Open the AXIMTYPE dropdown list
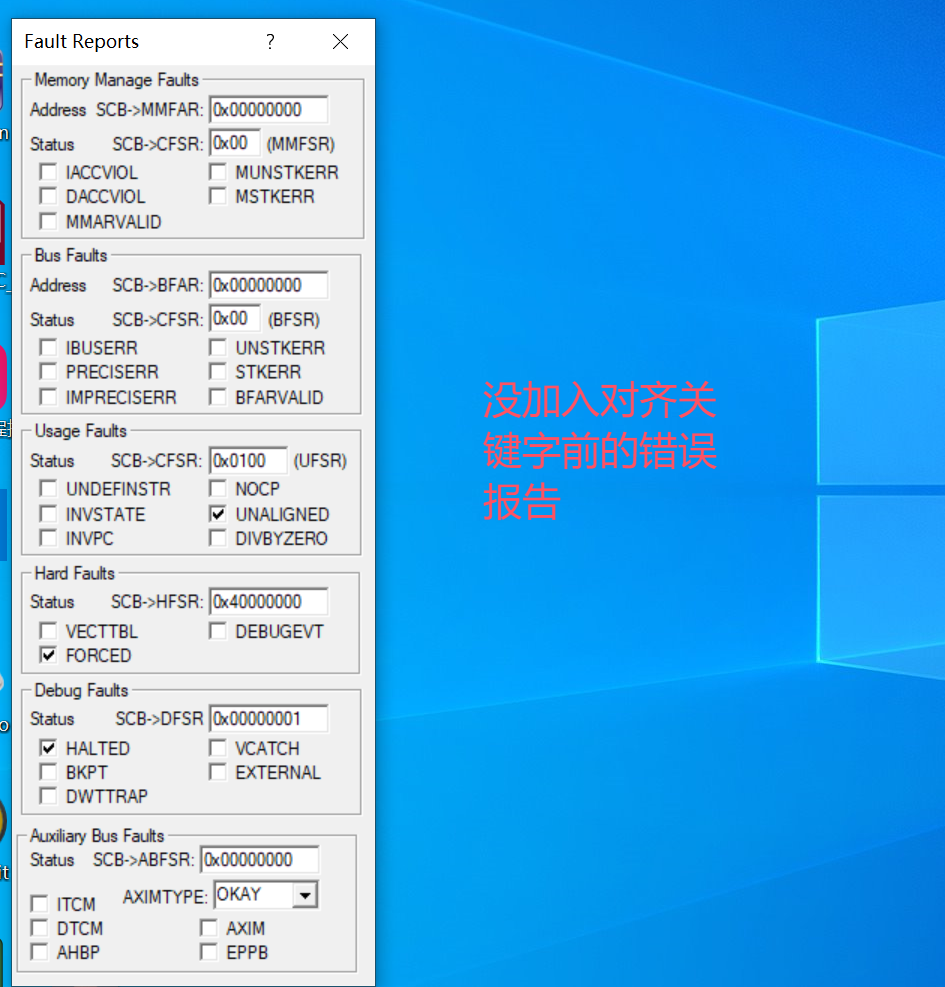Viewport: 945px width, 987px height. tap(306, 895)
